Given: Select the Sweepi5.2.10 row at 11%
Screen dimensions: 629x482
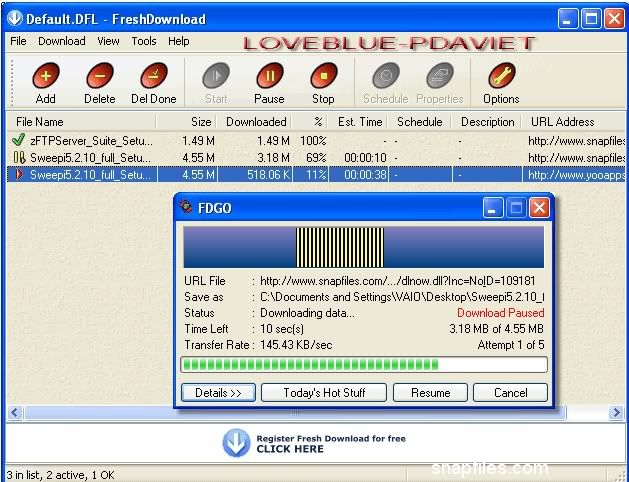Looking at the screenshot, I should [316, 174].
